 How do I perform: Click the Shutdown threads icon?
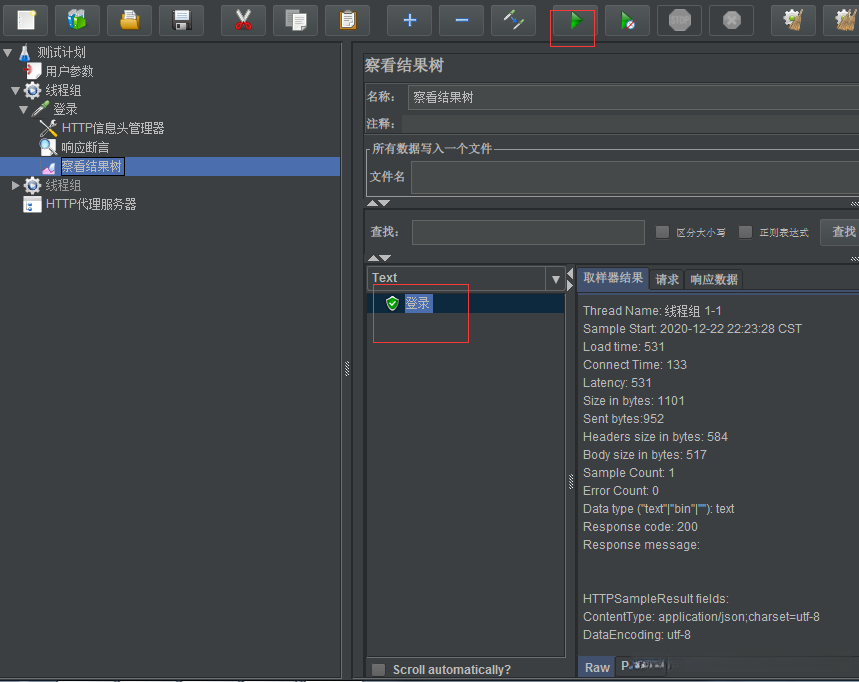731,21
